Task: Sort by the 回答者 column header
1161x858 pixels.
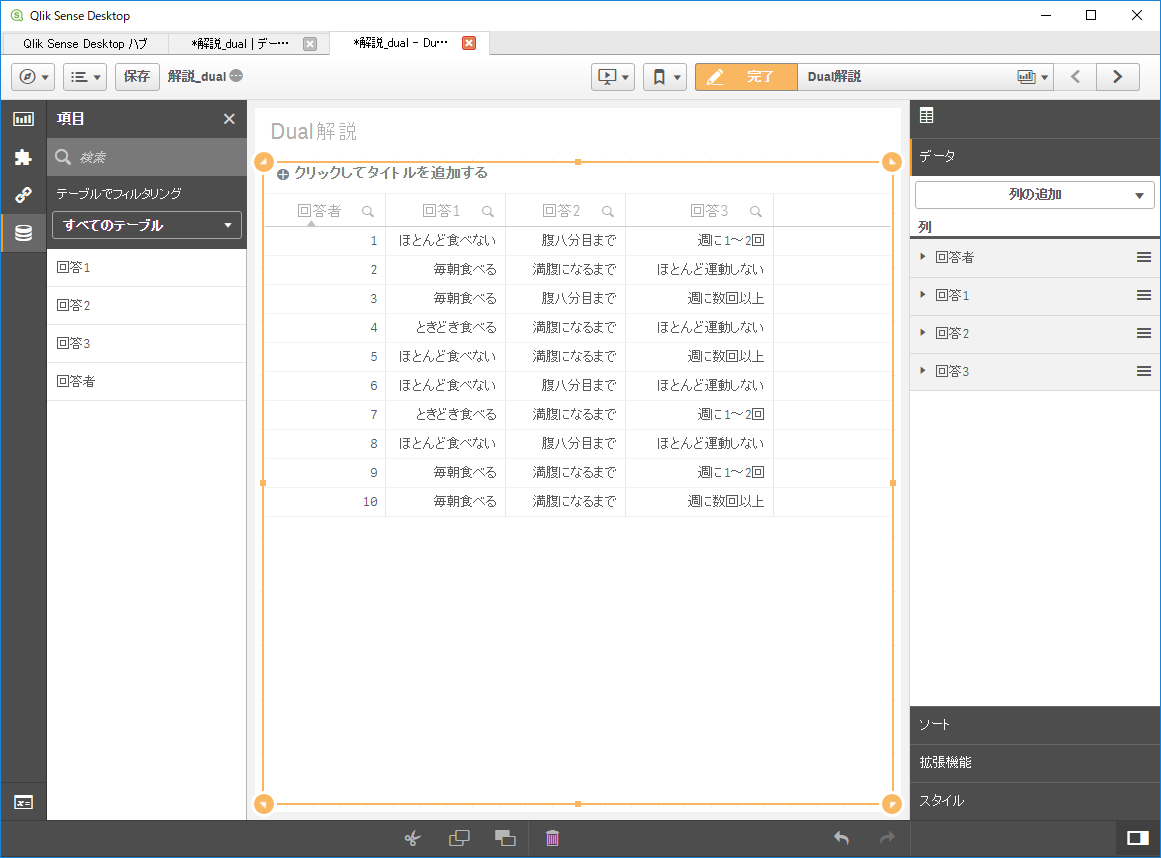Action: pyautogui.click(x=319, y=212)
